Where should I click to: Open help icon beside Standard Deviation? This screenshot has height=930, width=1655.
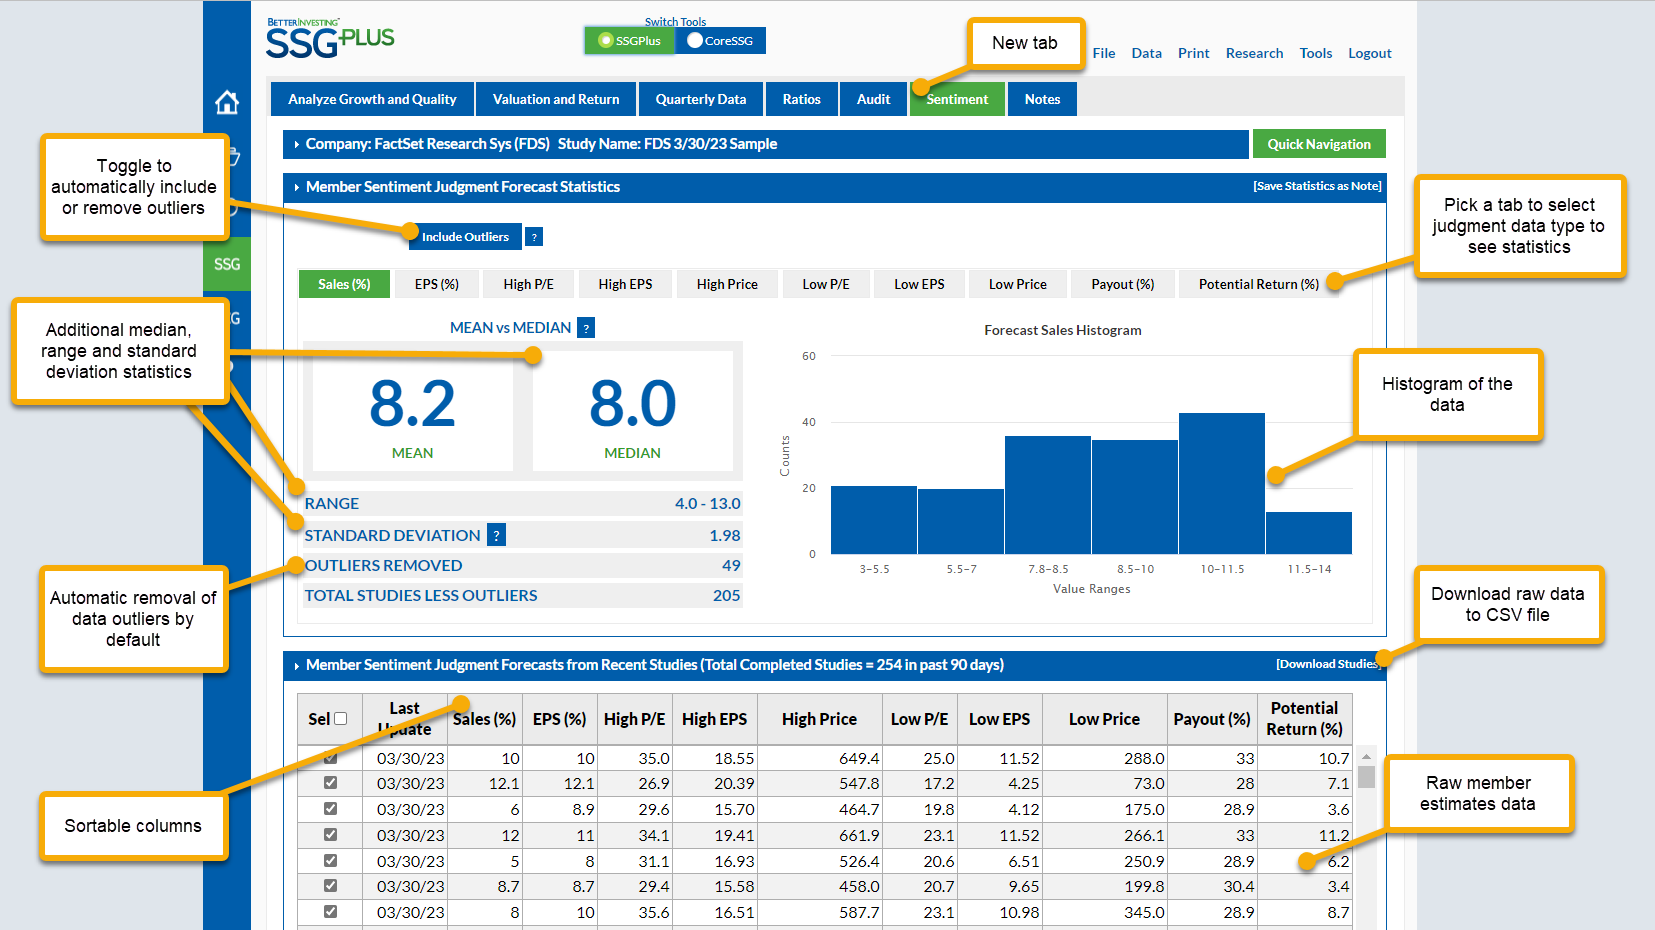[496, 535]
